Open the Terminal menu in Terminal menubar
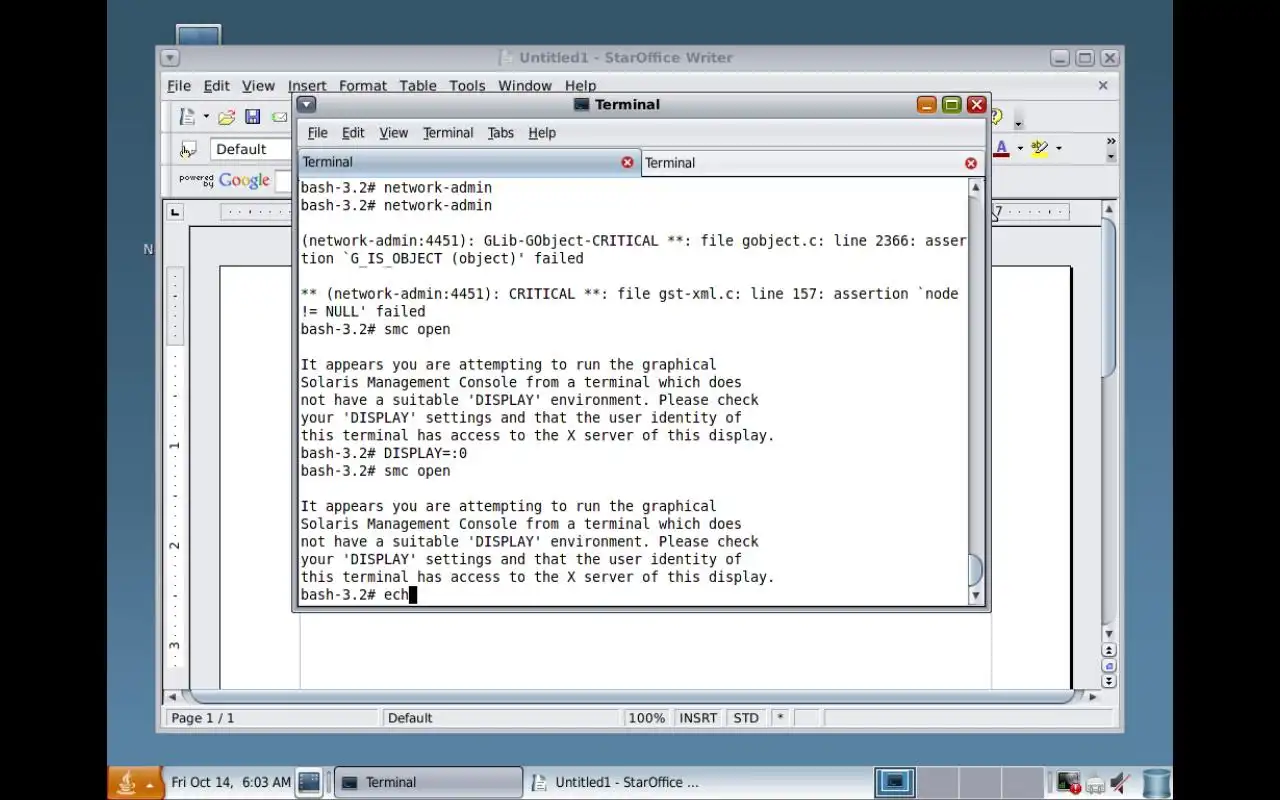Image resolution: width=1280 pixels, height=800 pixels. click(448, 133)
